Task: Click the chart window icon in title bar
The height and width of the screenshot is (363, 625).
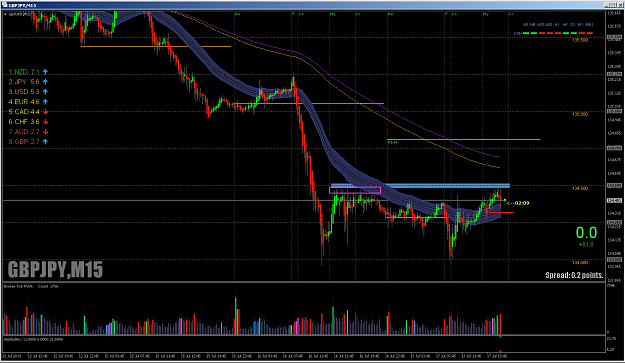Action: pyautogui.click(x=5, y=5)
